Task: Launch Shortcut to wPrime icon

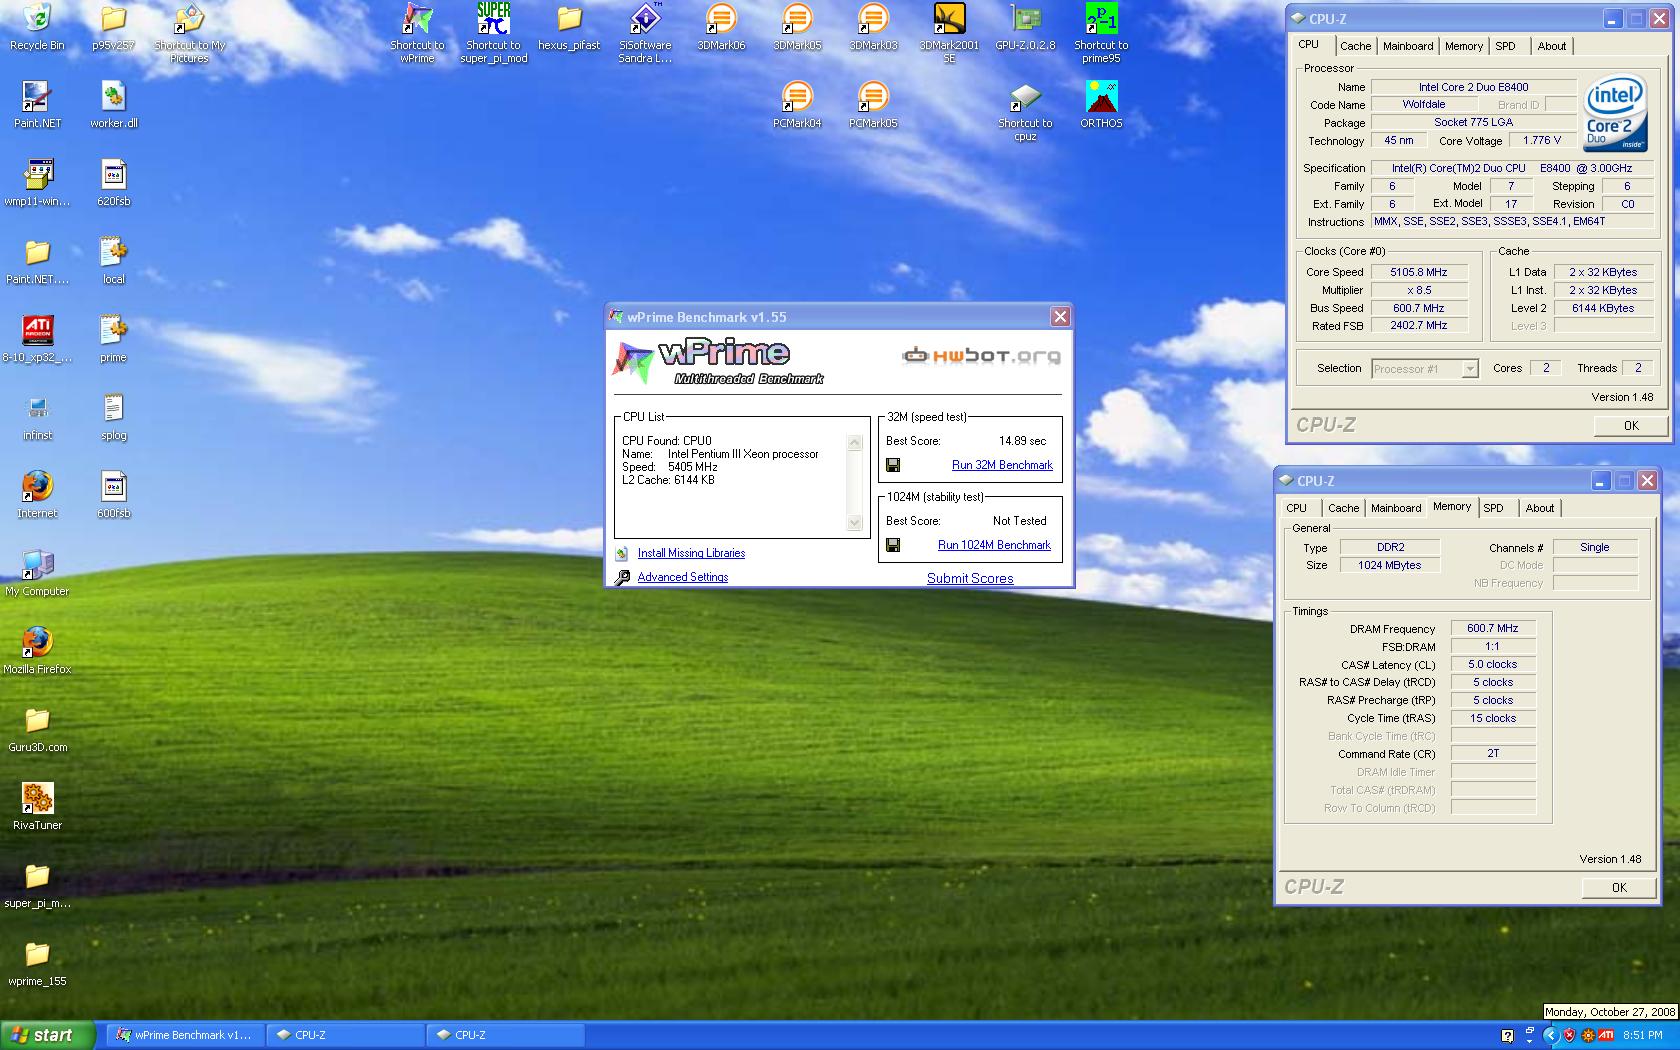Action: tap(417, 33)
